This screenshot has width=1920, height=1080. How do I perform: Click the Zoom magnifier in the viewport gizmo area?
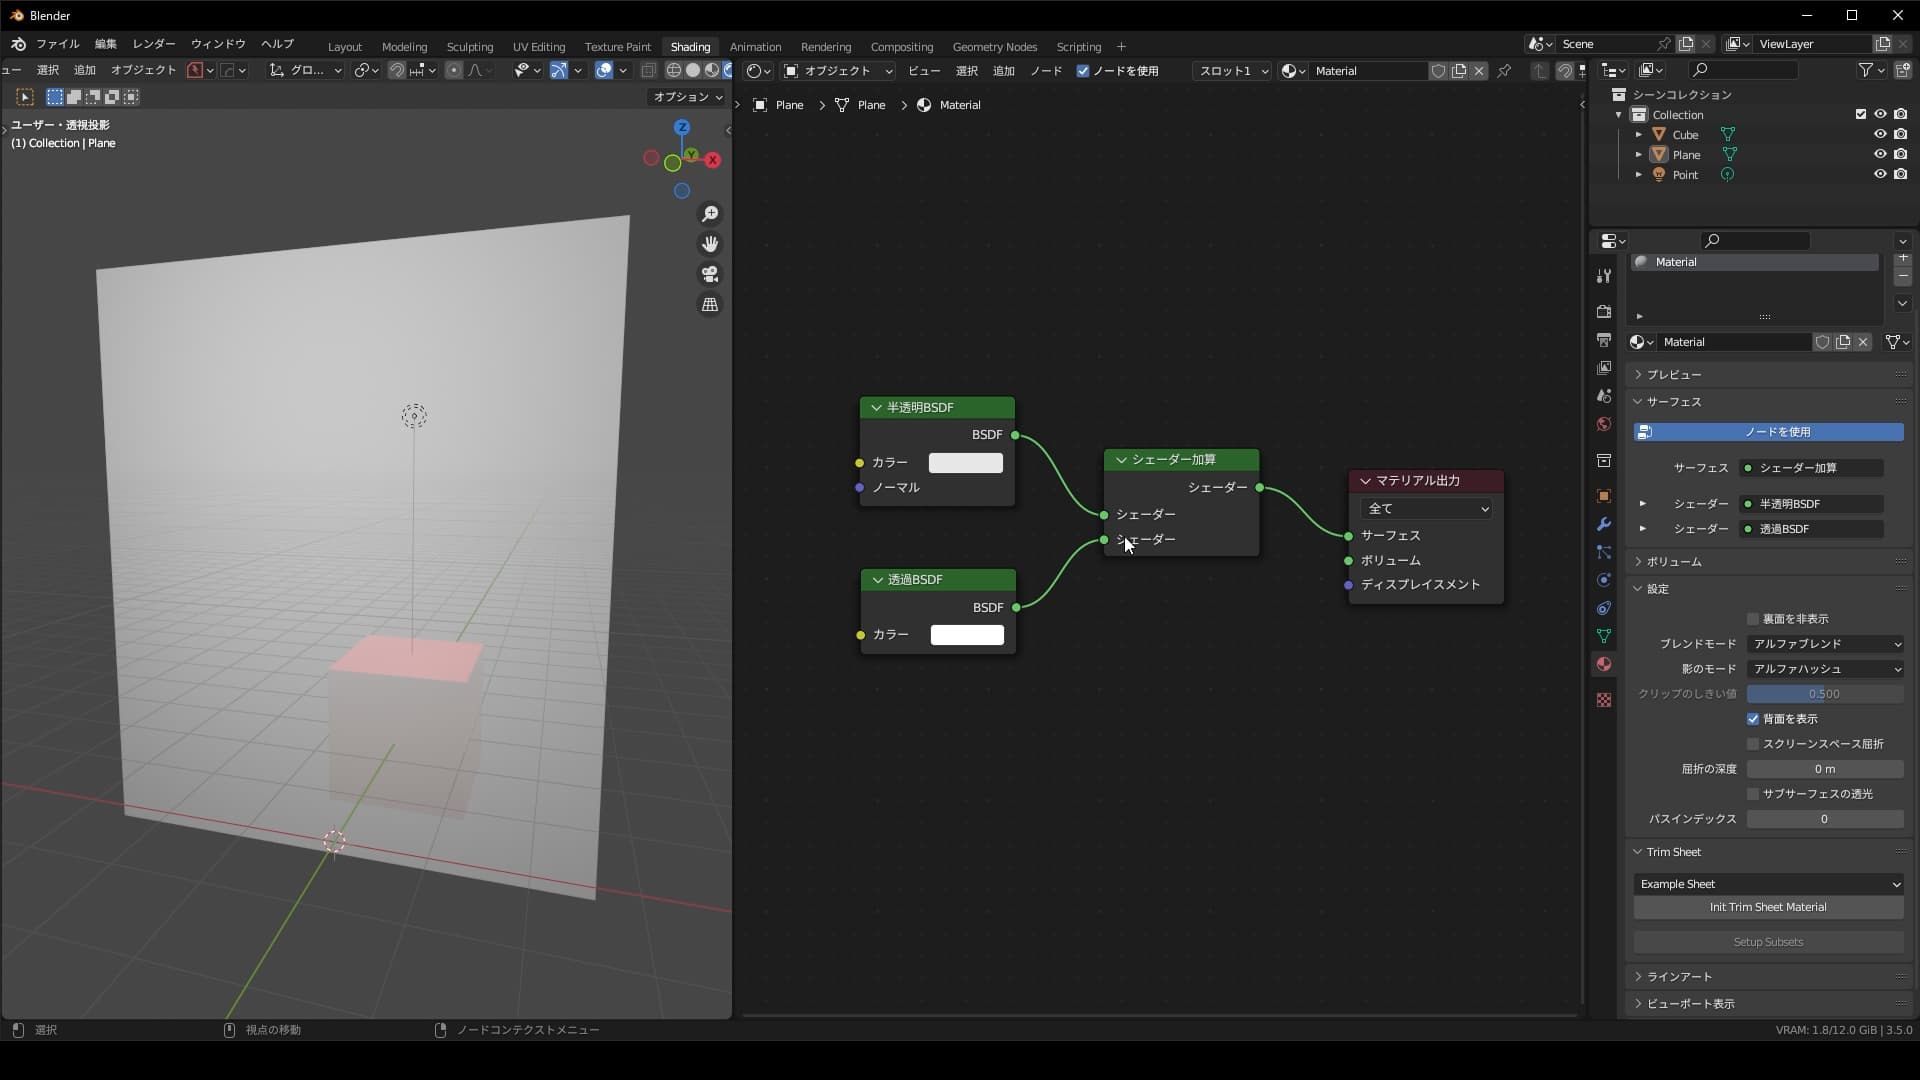(x=710, y=213)
